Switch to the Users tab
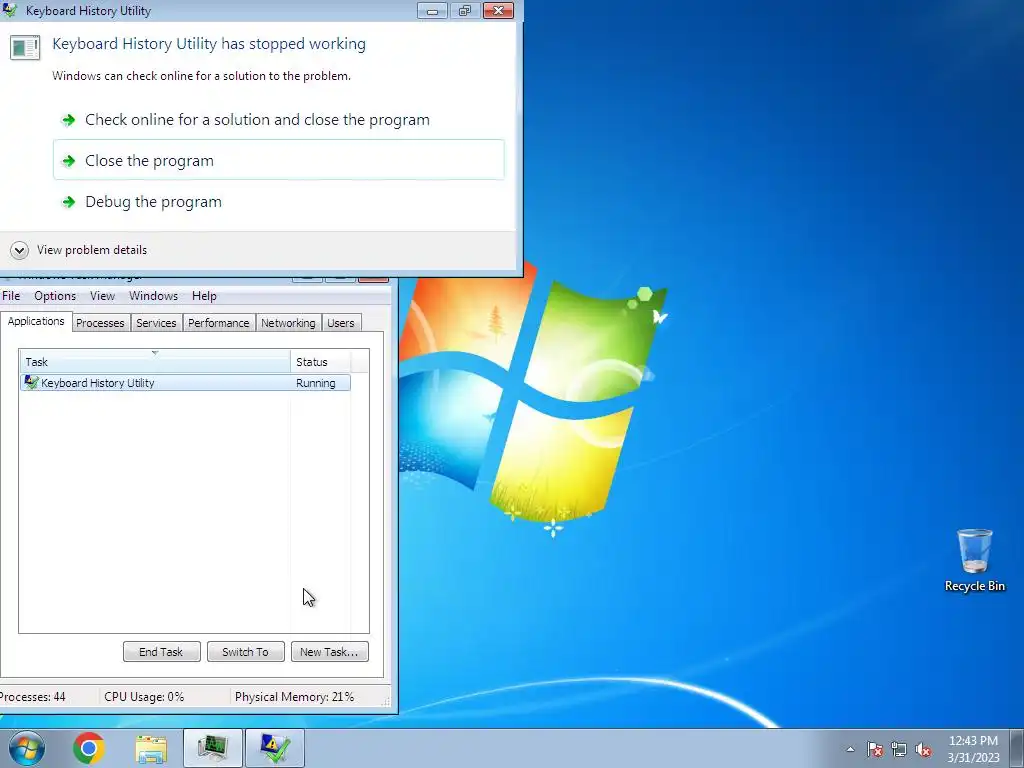This screenshot has height=768, width=1024. pos(341,323)
